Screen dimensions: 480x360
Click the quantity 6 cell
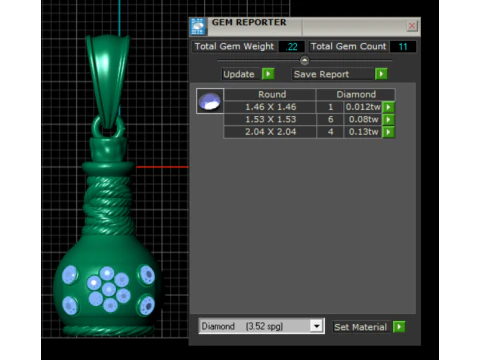[x=330, y=119]
